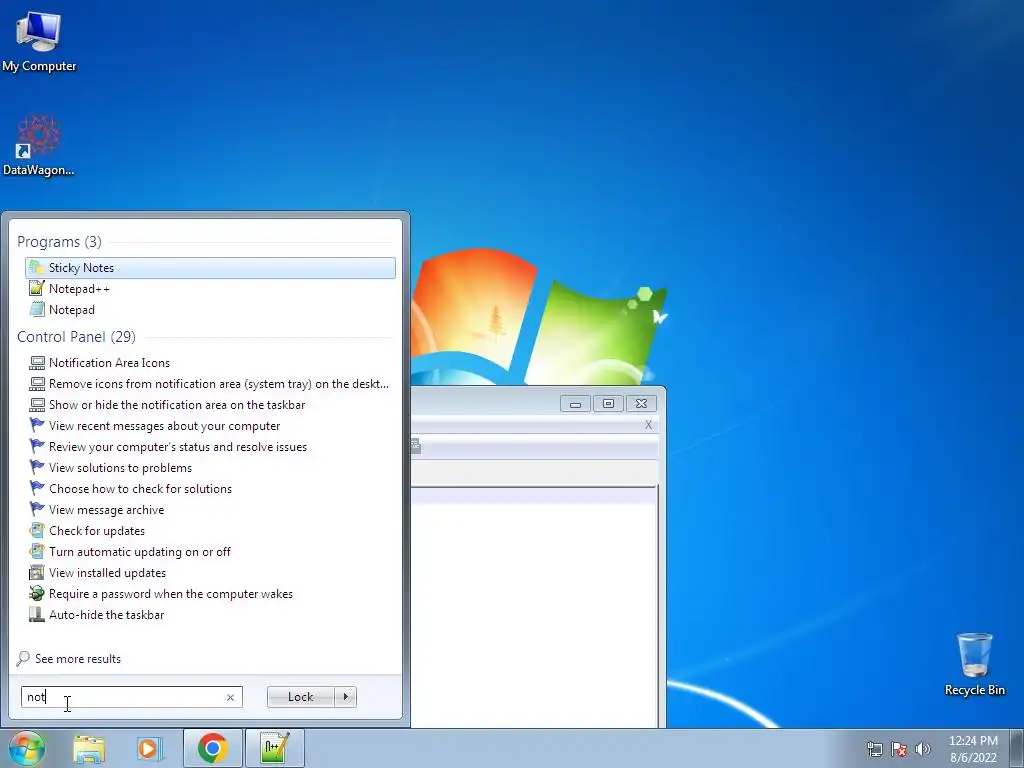
Task: Launch Notepad++ from the search results
Action: [x=210, y=289]
